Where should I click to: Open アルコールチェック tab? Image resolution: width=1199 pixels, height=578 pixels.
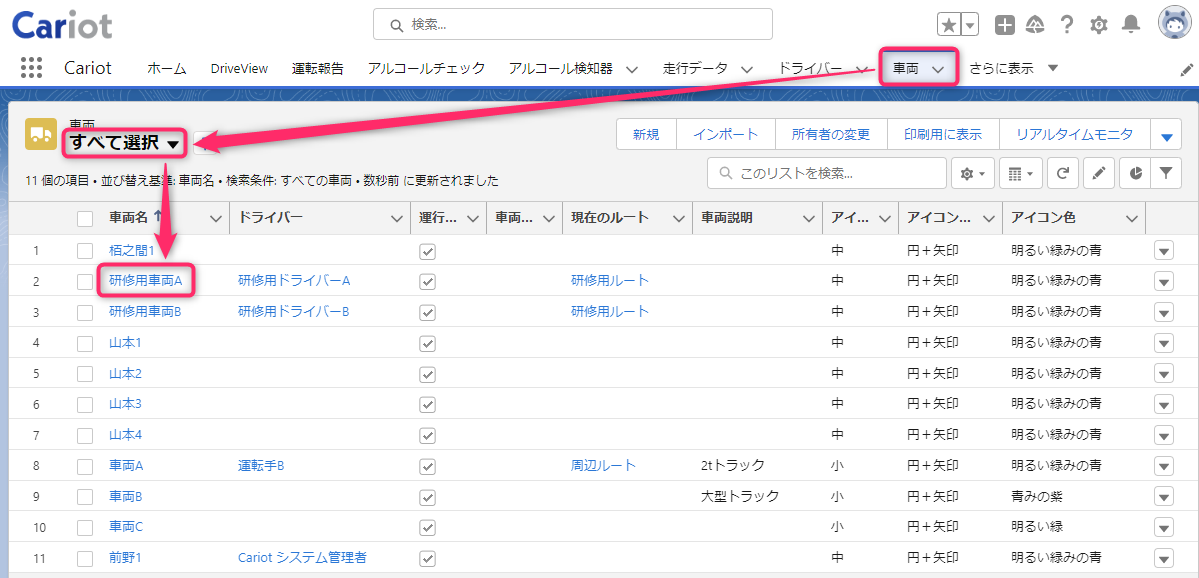tap(426, 68)
